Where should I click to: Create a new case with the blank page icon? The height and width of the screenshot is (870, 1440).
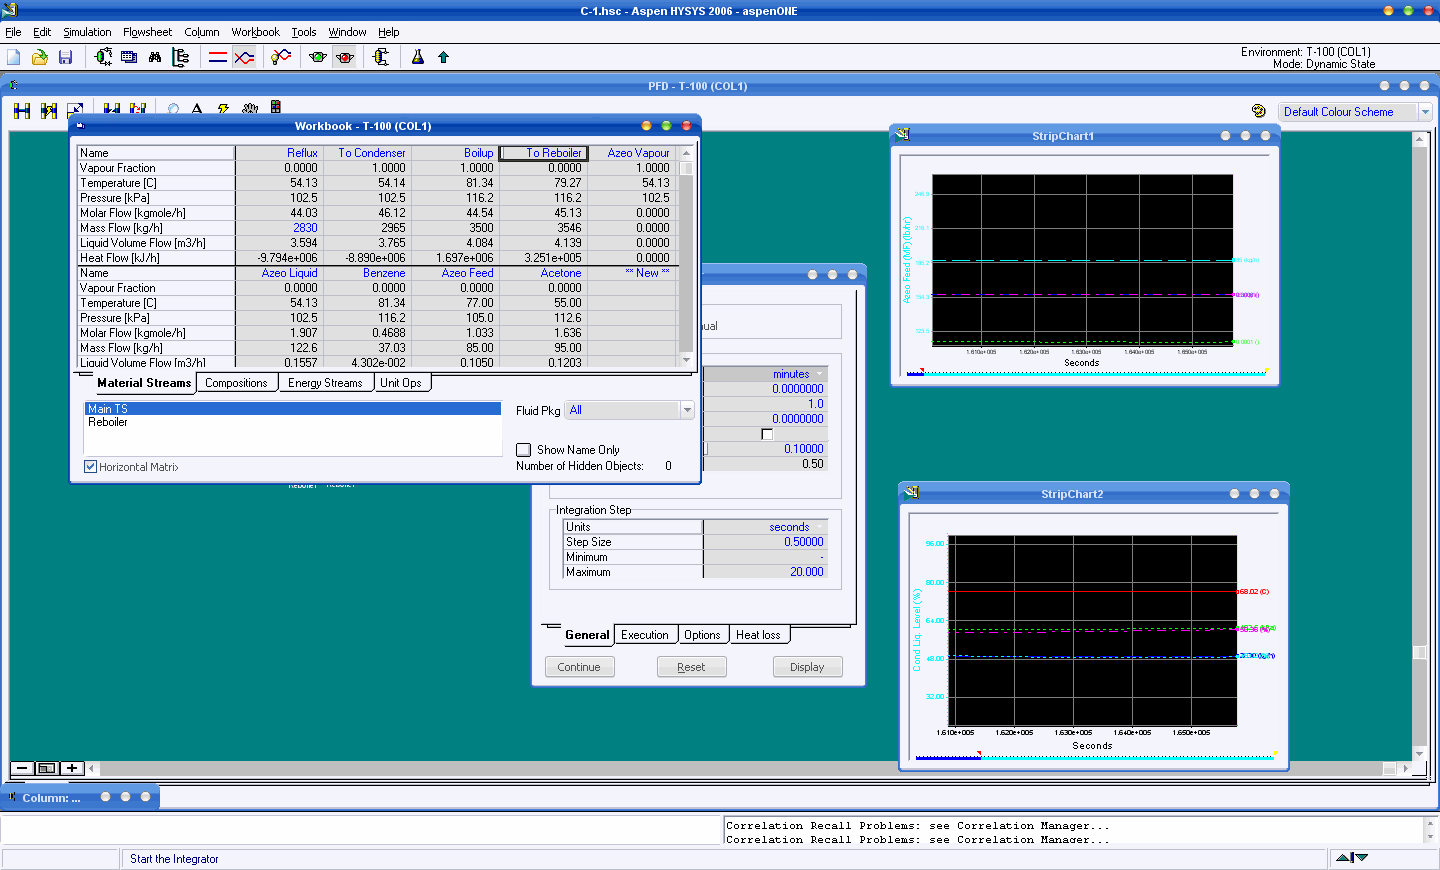click(x=14, y=57)
